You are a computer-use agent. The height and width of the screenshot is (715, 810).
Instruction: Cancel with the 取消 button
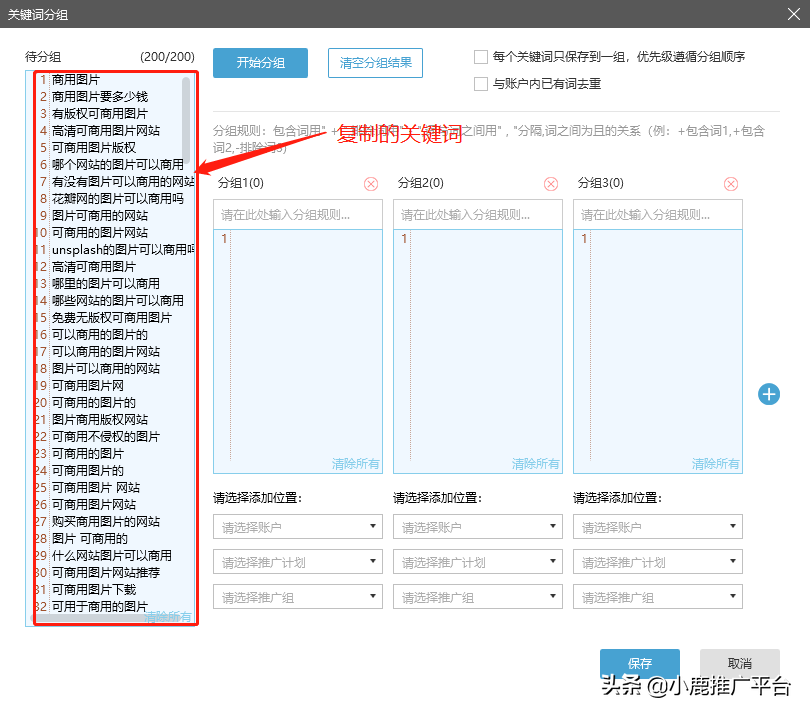tap(739, 663)
